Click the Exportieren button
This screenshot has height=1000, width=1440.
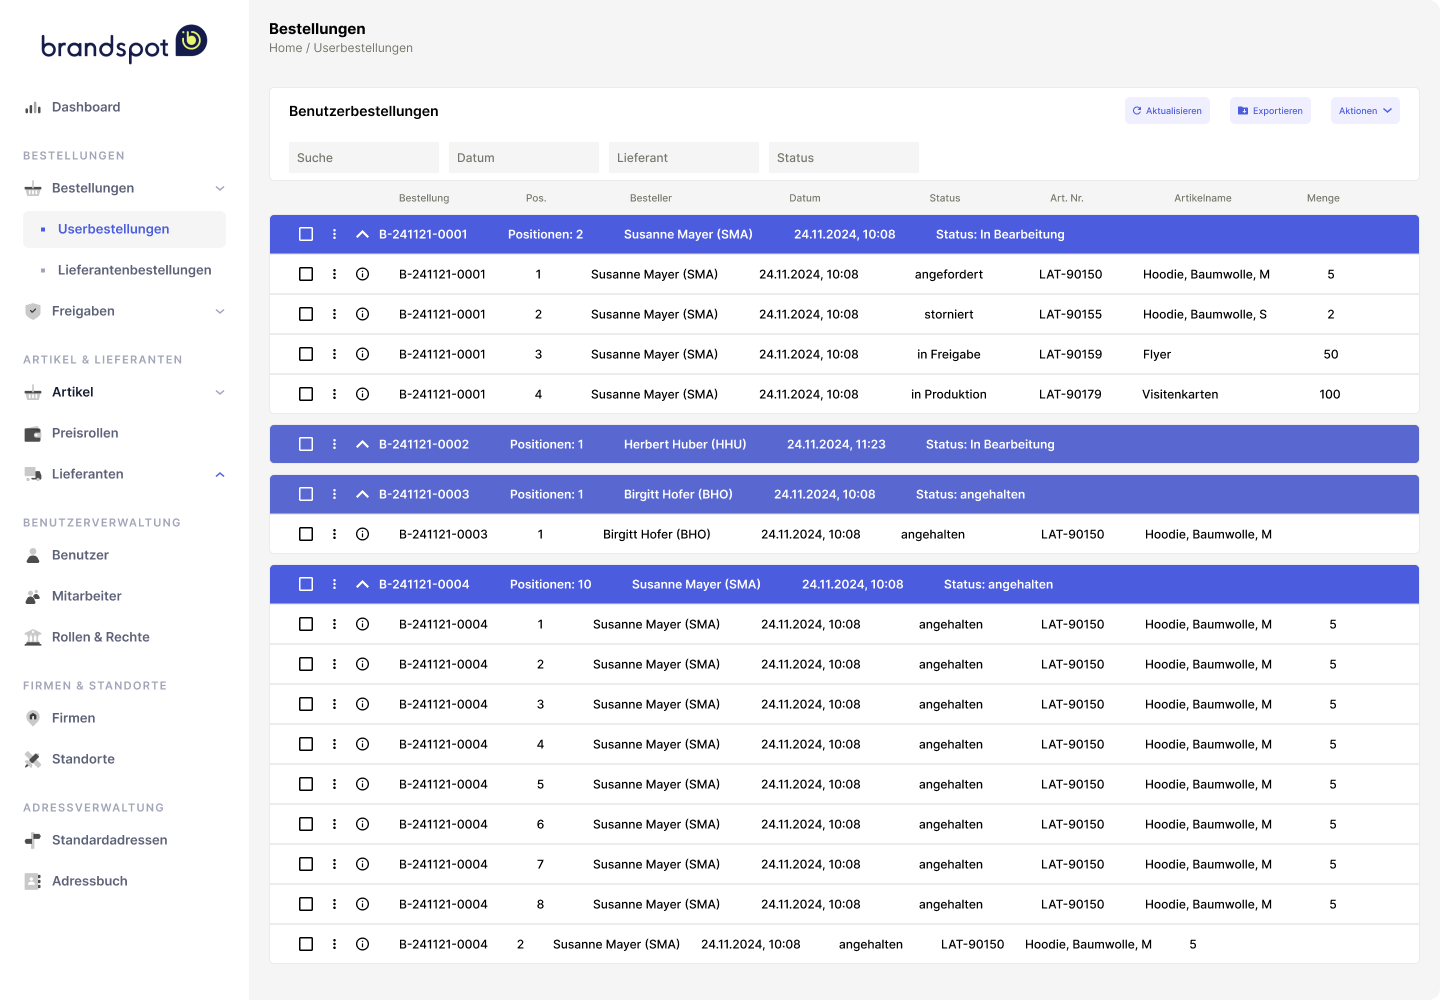click(1270, 111)
